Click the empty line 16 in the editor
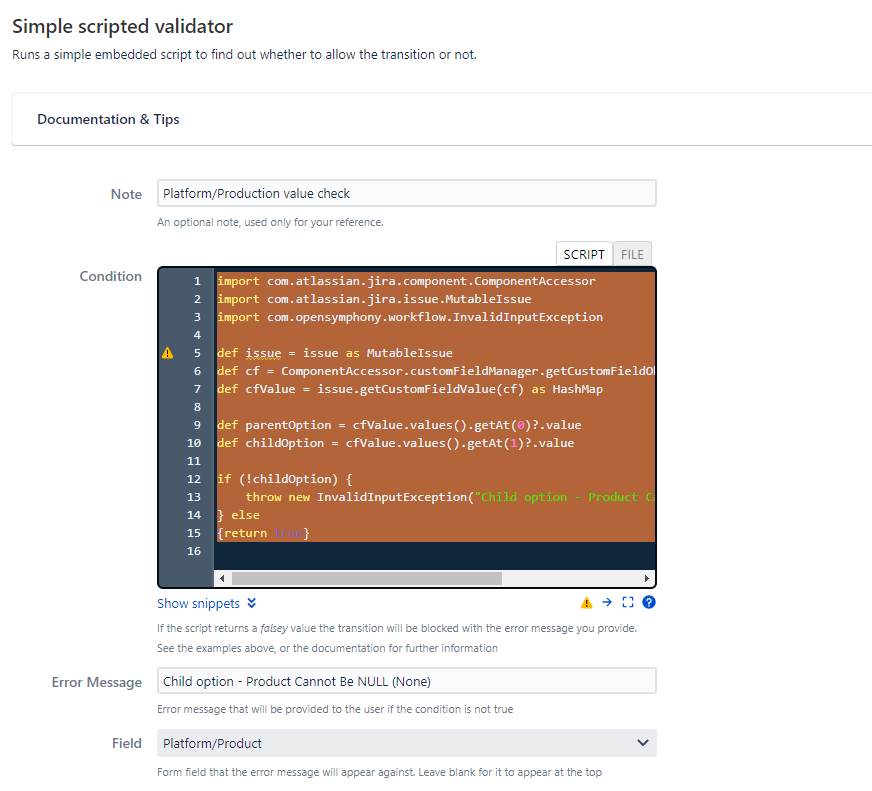This screenshot has height=791, width=872. [x=435, y=551]
